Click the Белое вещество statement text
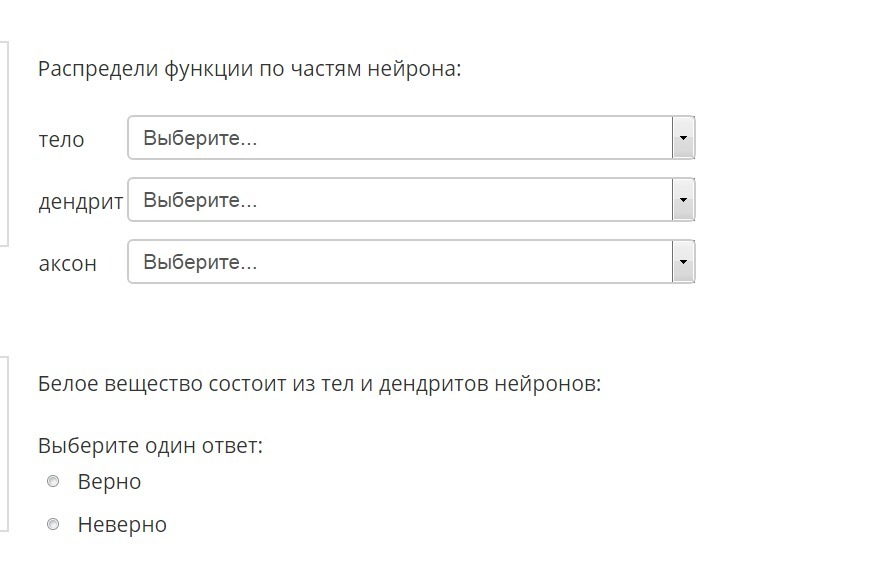The height and width of the screenshot is (569, 873). click(320, 384)
